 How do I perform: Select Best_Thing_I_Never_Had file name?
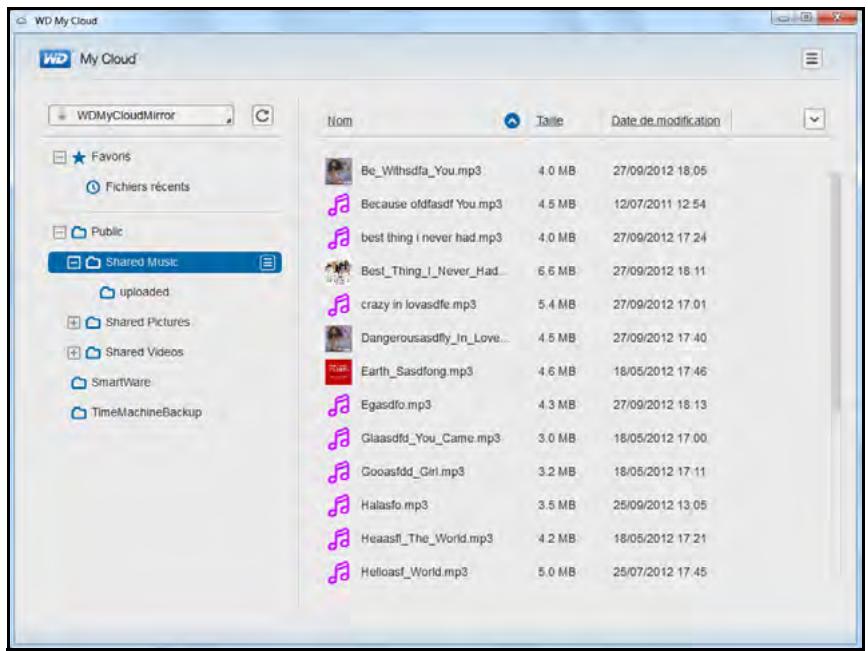[x=433, y=271]
